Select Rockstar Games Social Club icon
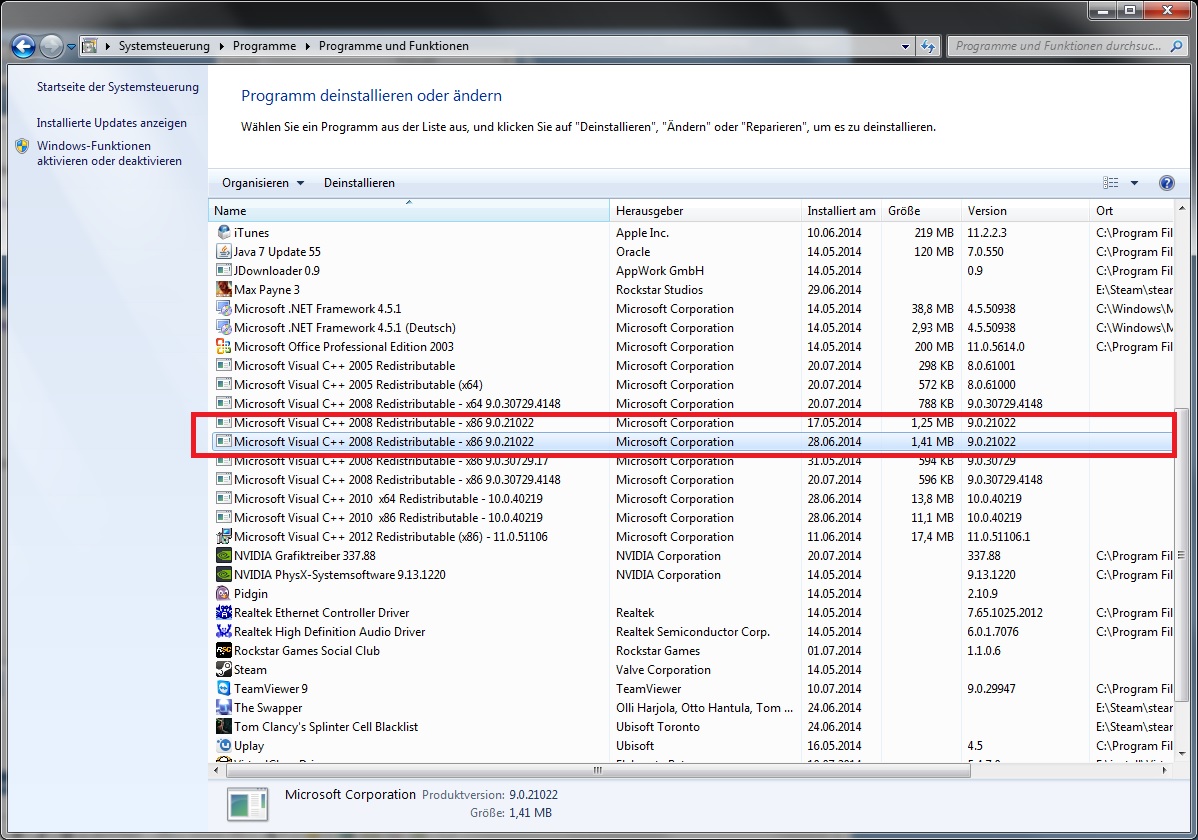 224,651
